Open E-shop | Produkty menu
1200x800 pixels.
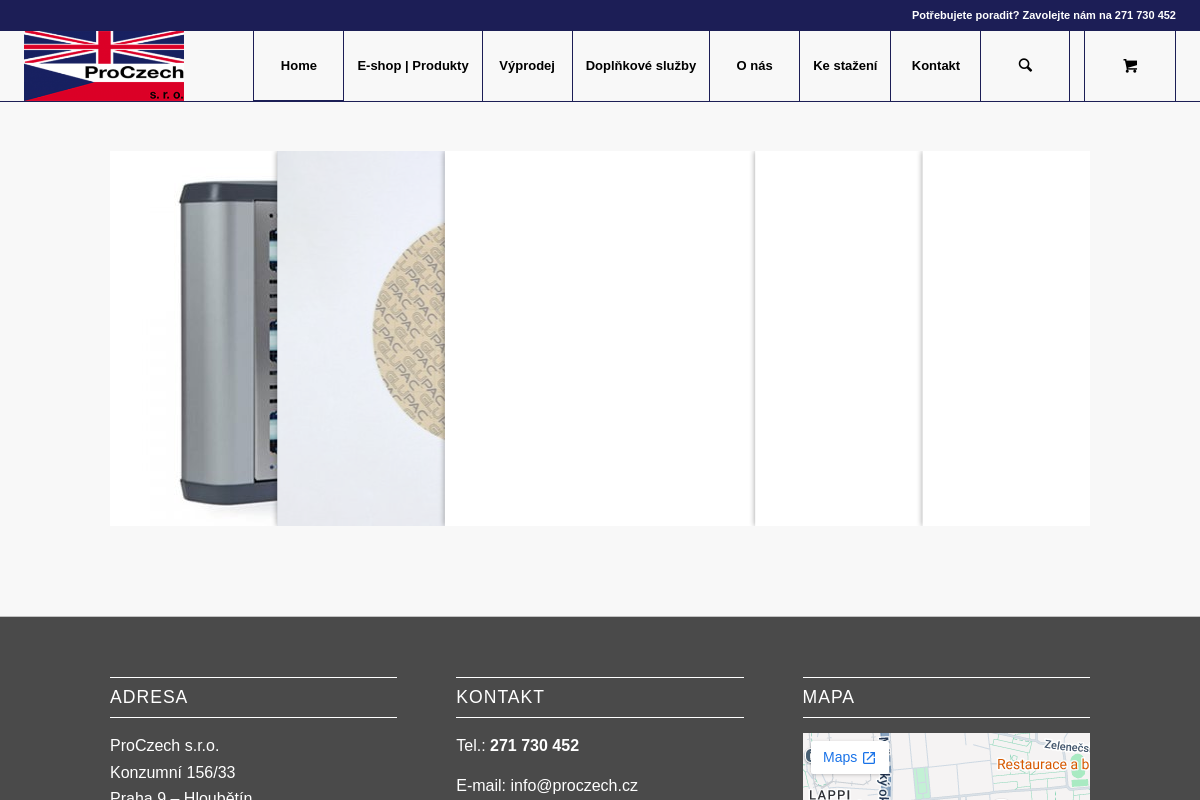coord(413,66)
